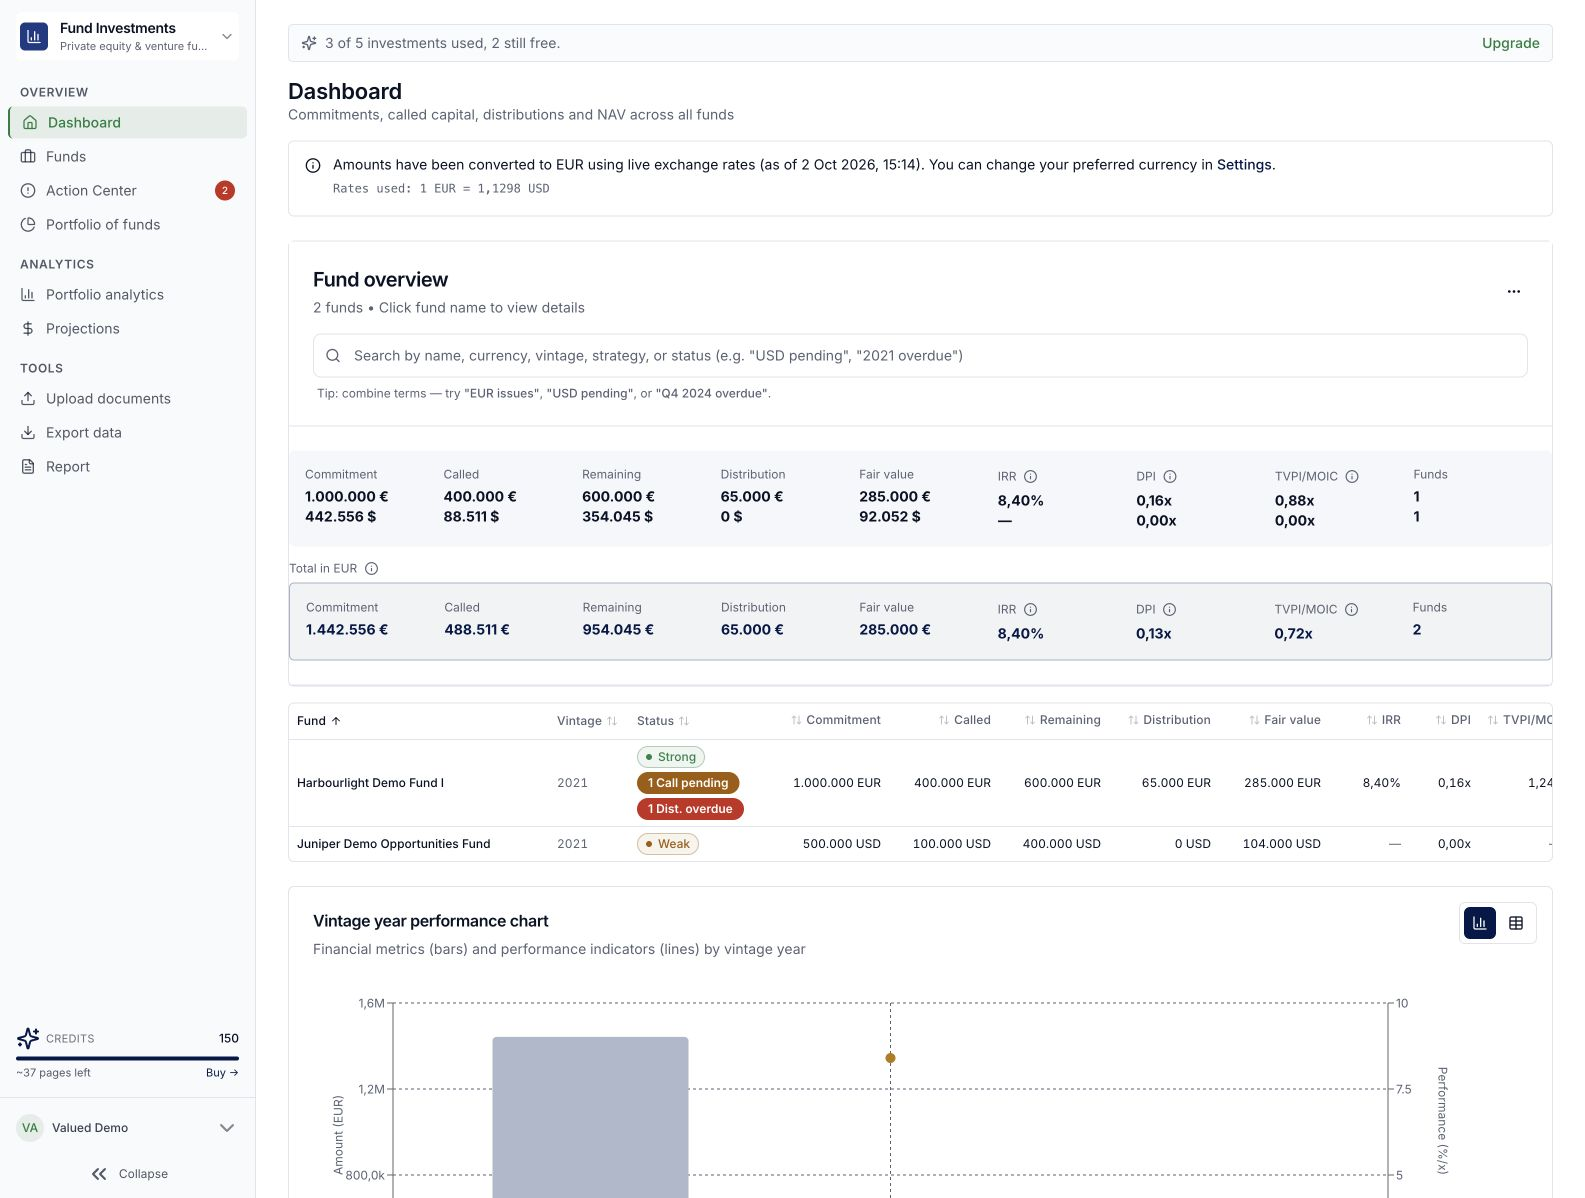Viewport: 1585px width, 1198px height.
Task: Open Portfolio of funds
Action: click(128, 224)
